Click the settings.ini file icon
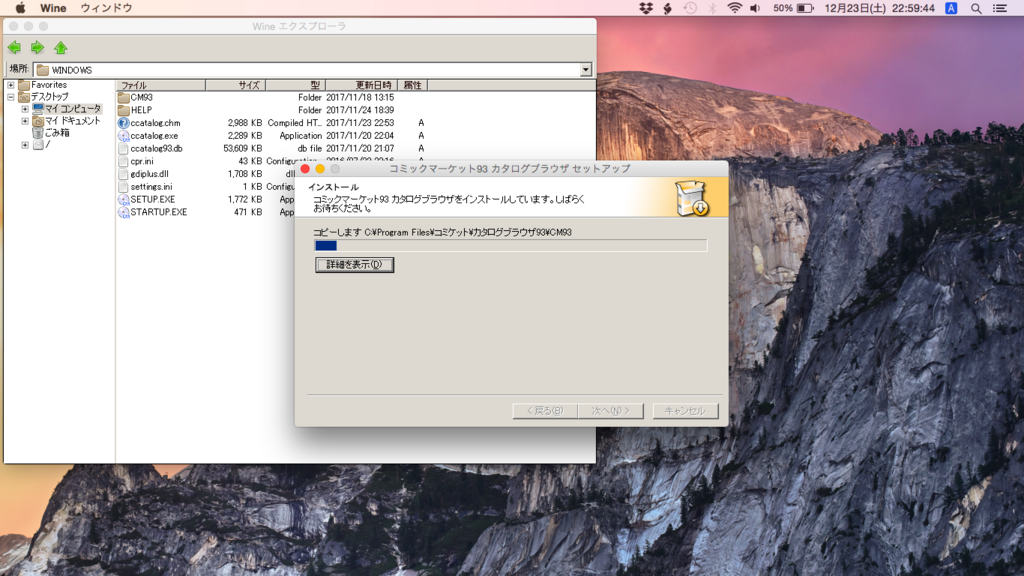The image size is (1024, 576). pos(123,187)
